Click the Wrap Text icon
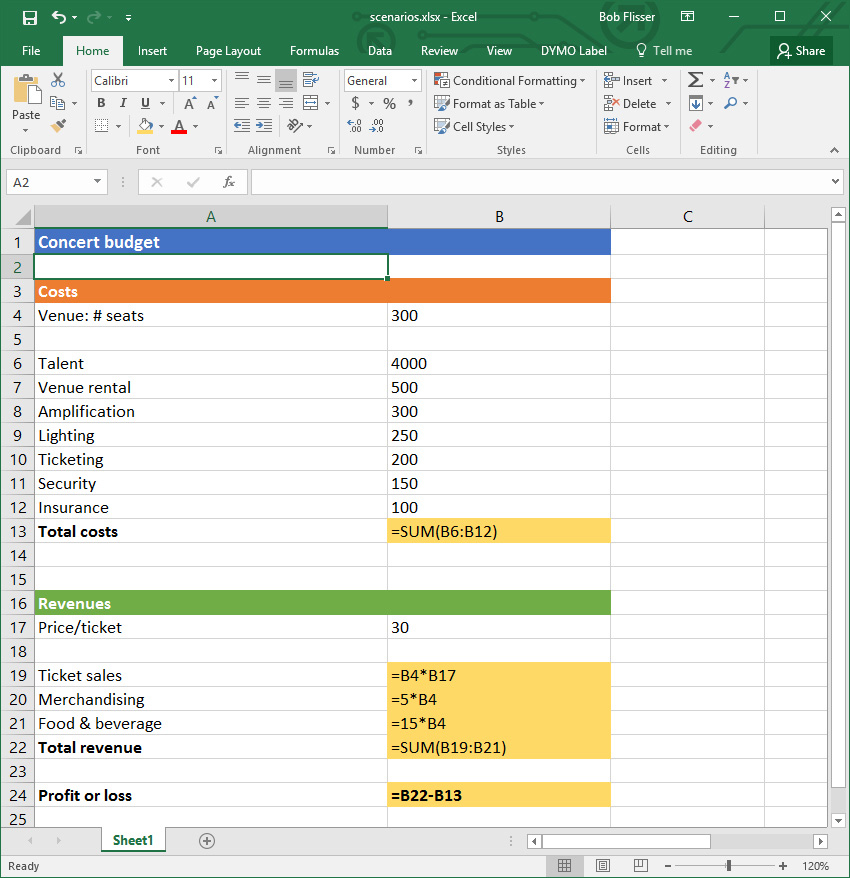850x878 pixels. (x=311, y=80)
